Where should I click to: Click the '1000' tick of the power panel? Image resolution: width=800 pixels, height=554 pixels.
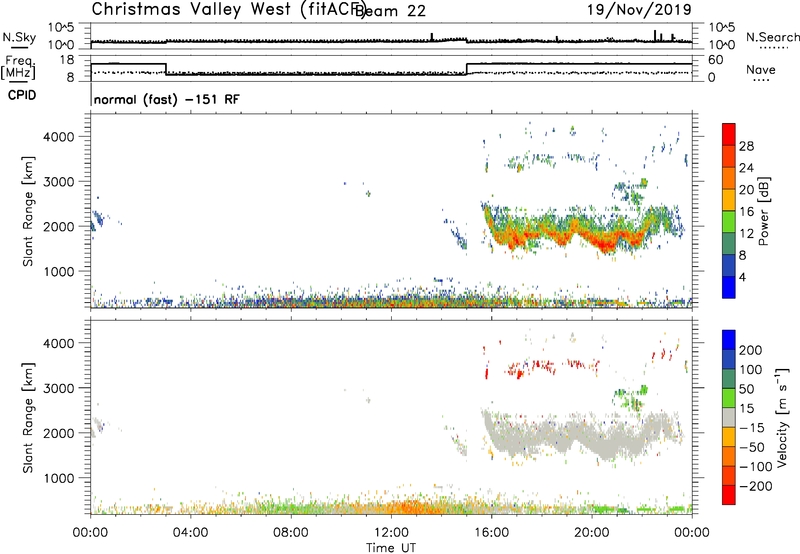59,272
